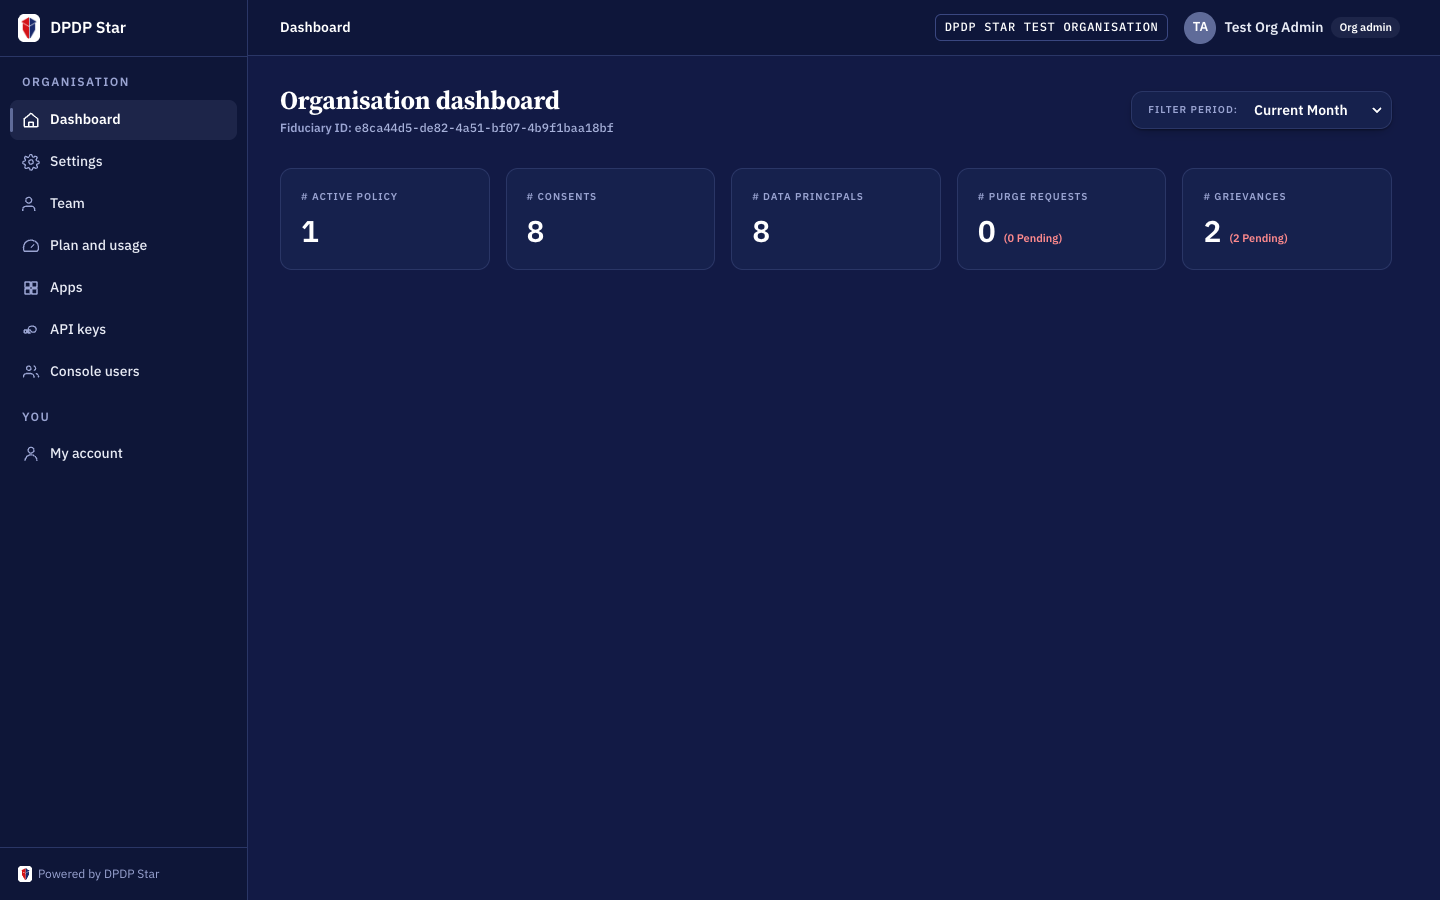Click the Apps grid icon
Screen dimensions: 1440x900
pyautogui.click(x=31, y=288)
